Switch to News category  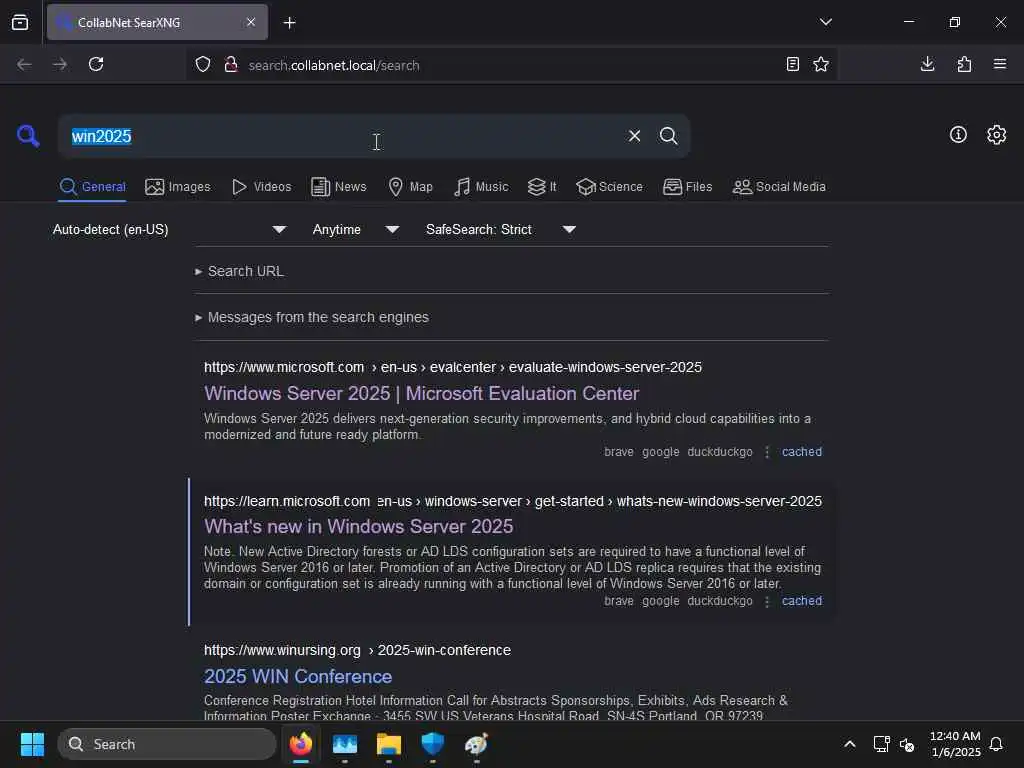point(339,187)
